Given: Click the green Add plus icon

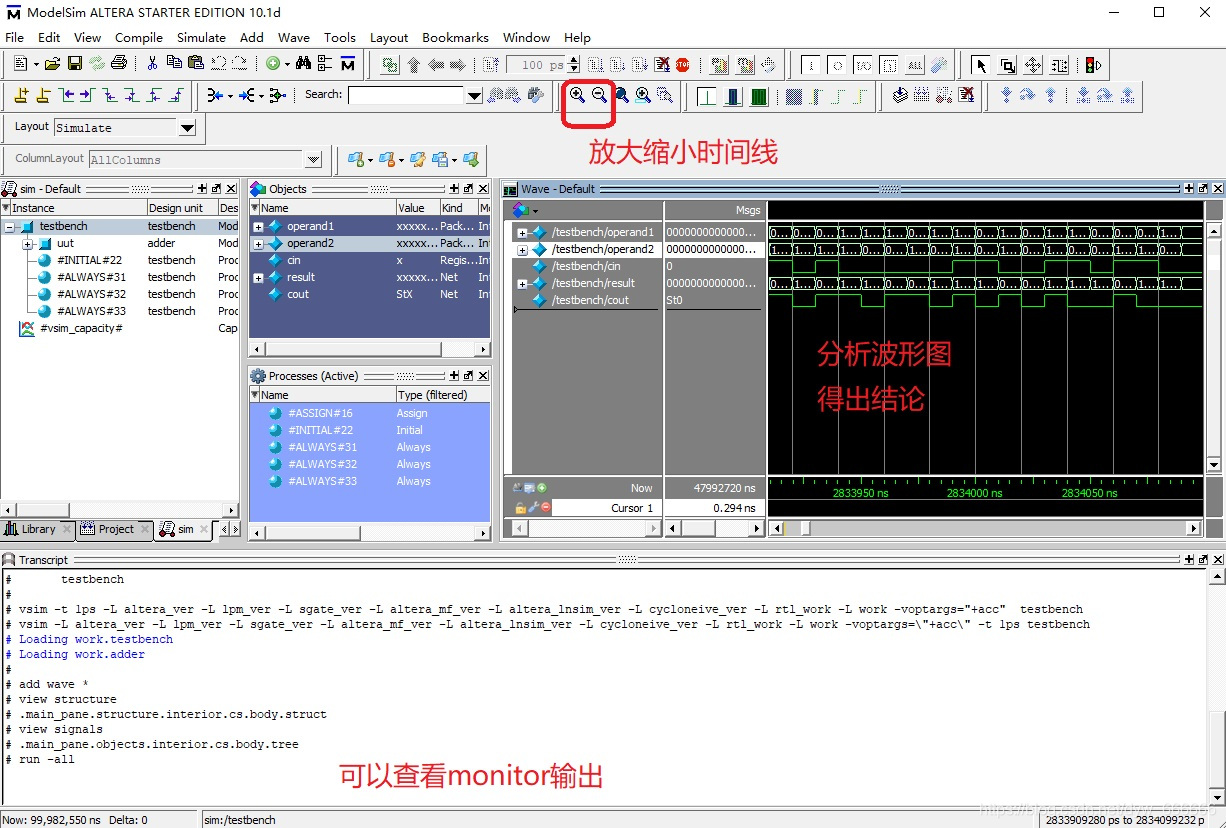Looking at the screenshot, I should coord(273,64).
